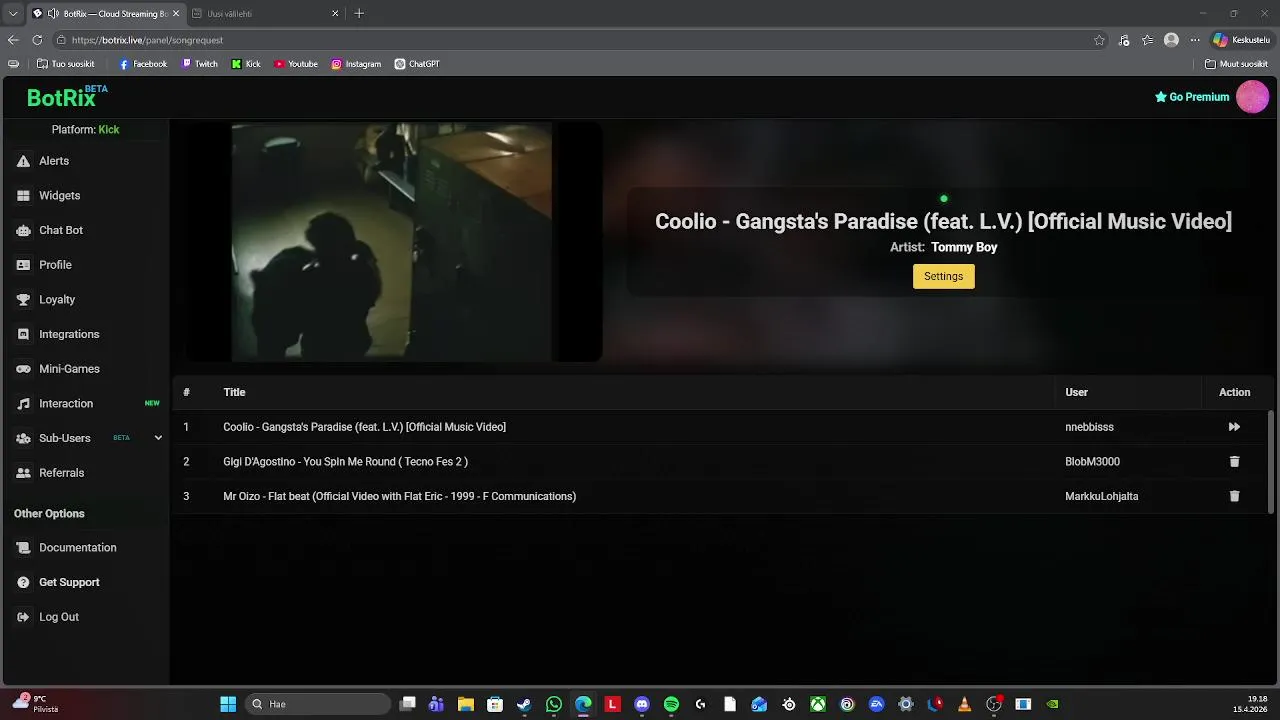This screenshot has width=1280, height=720.
Task: Open the Kick bookmark
Action: click(246, 64)
